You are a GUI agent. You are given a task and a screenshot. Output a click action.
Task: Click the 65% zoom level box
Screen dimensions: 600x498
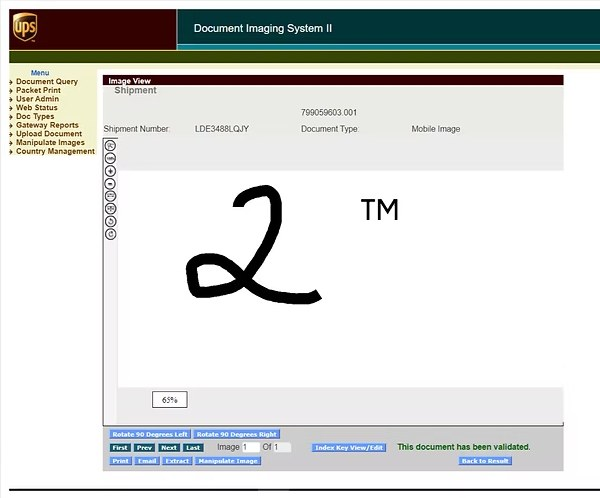(x=170, y=400)
